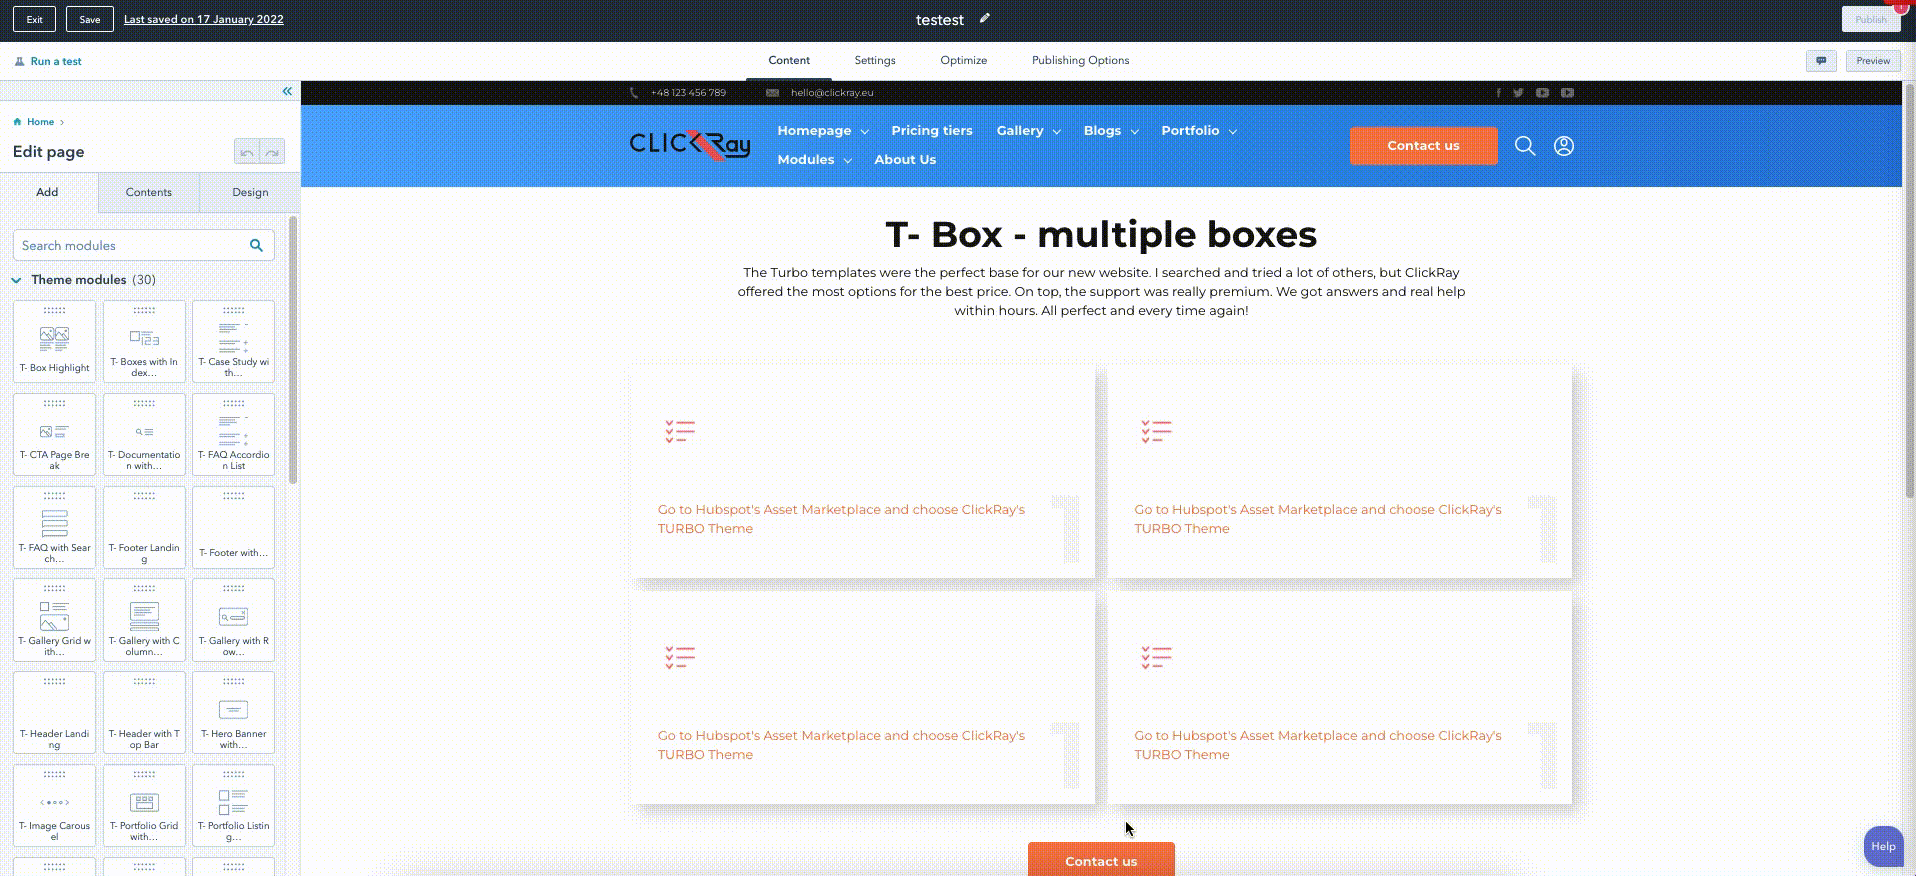
Task: Select the T- Header with Top Bar module
Action: point(144,713)
